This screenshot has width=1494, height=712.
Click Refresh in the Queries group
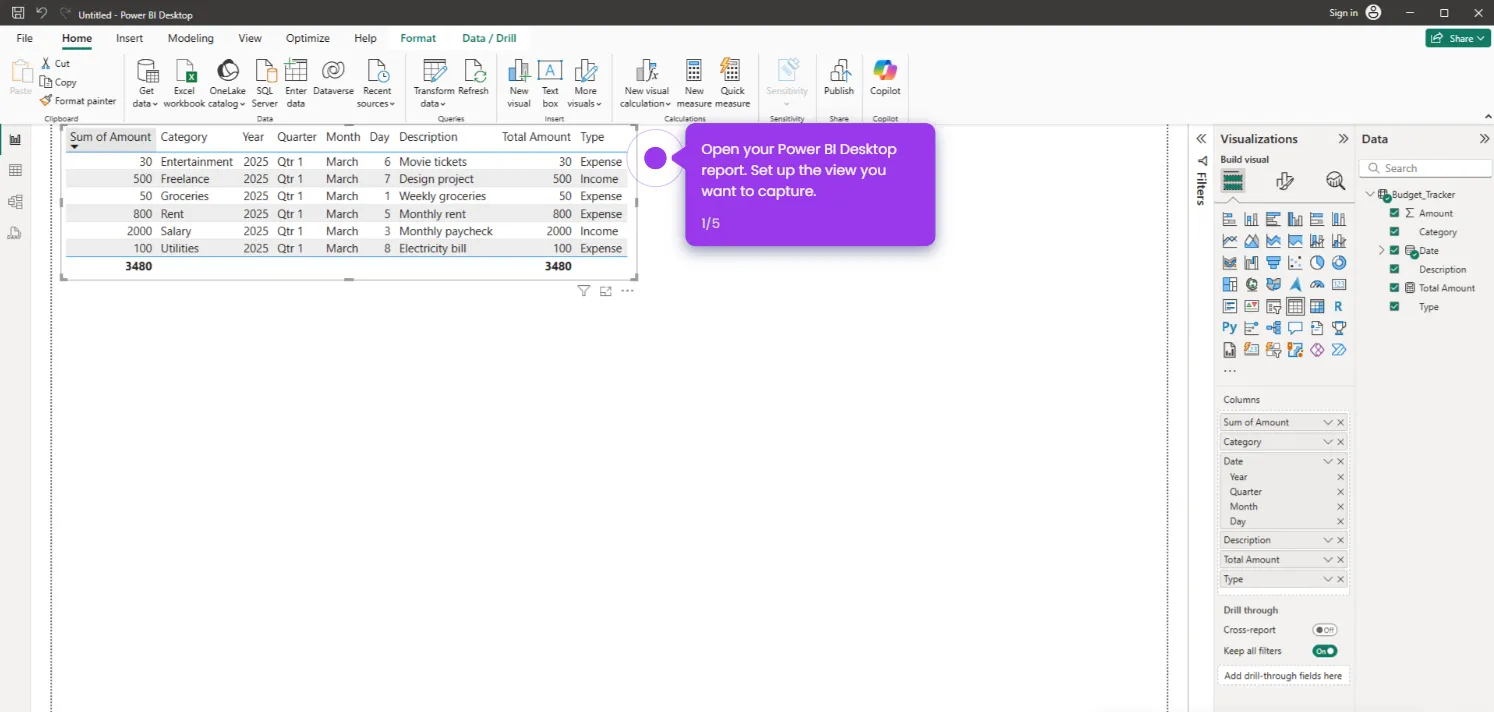tap(474, 78)
